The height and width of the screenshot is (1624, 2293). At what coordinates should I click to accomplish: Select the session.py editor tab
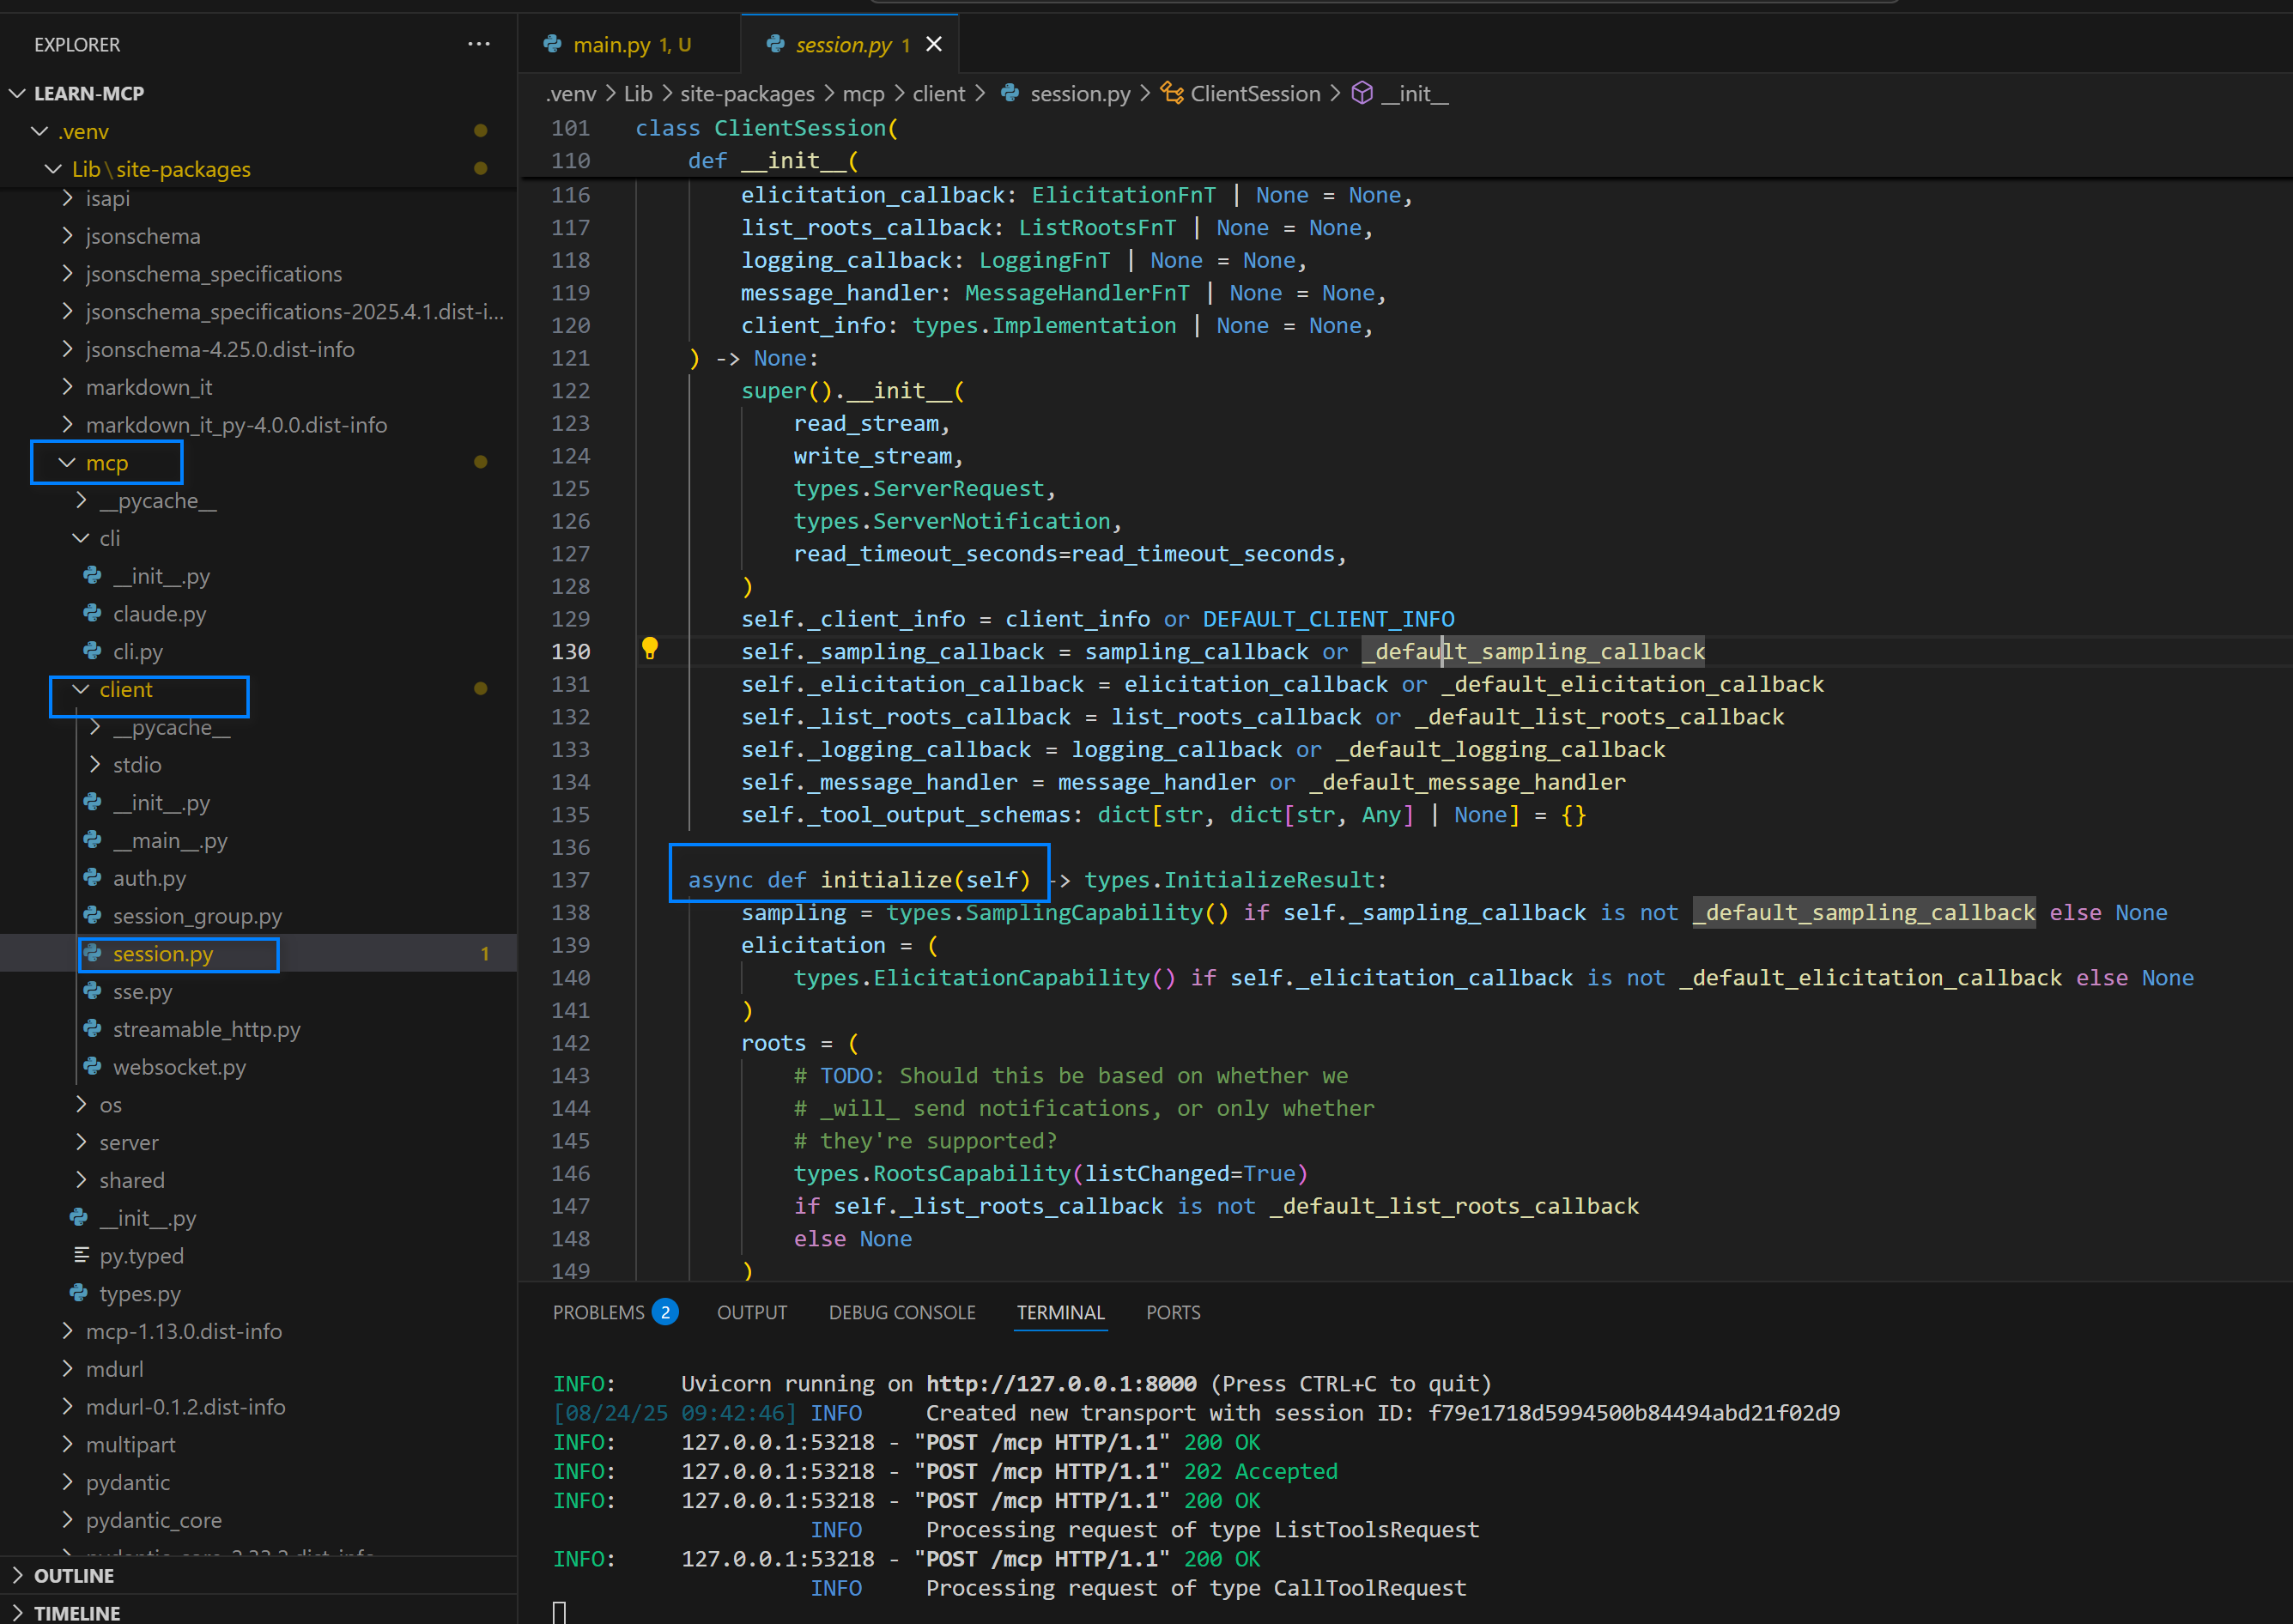(850, 44)
